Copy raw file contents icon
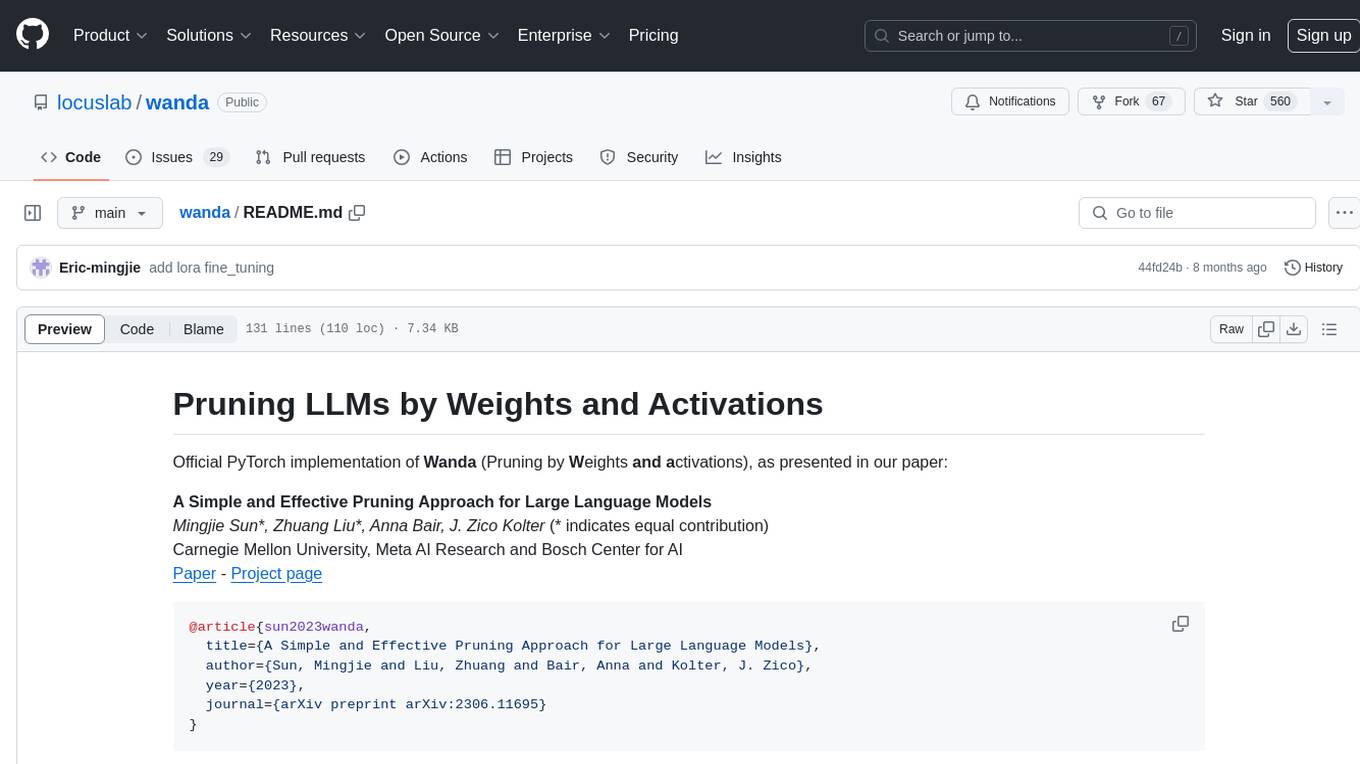 pyautogui.click(x=1266, y=329)
